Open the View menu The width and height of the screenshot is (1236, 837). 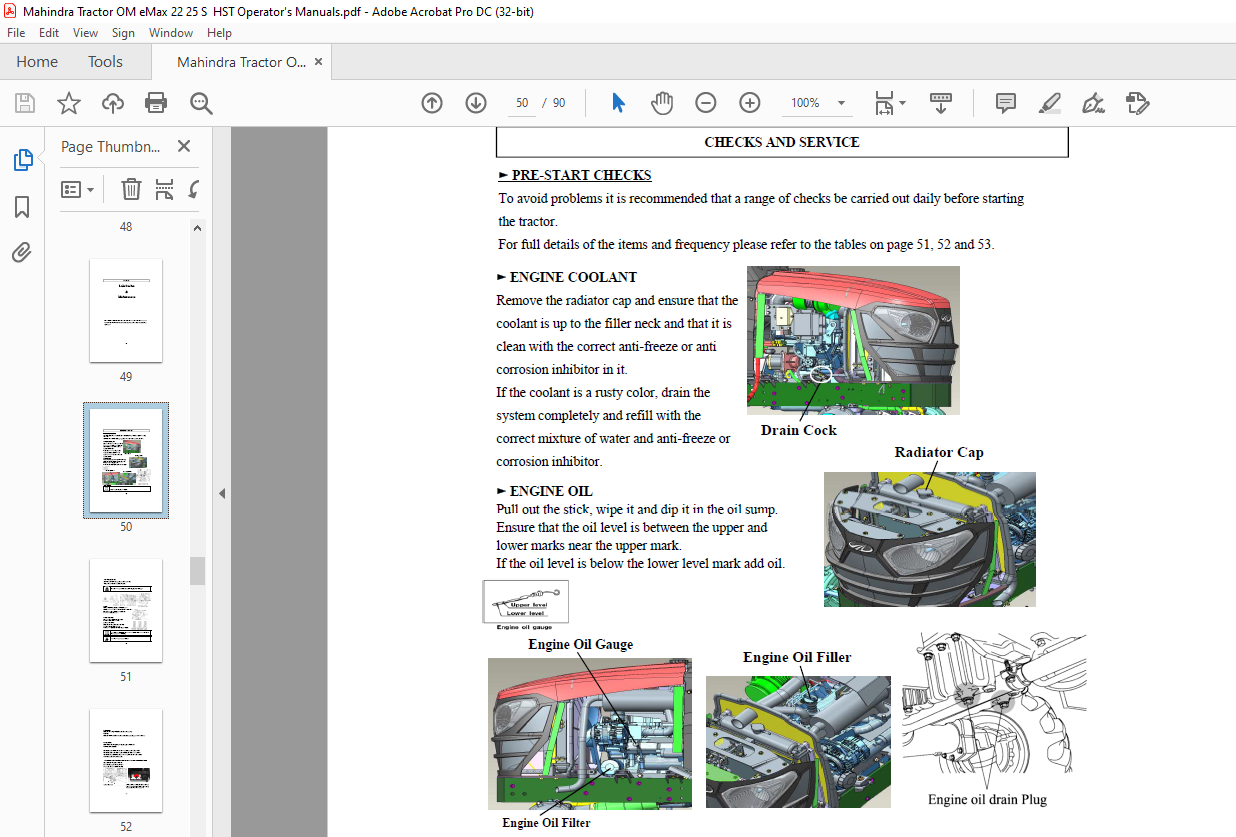[85, 33]
